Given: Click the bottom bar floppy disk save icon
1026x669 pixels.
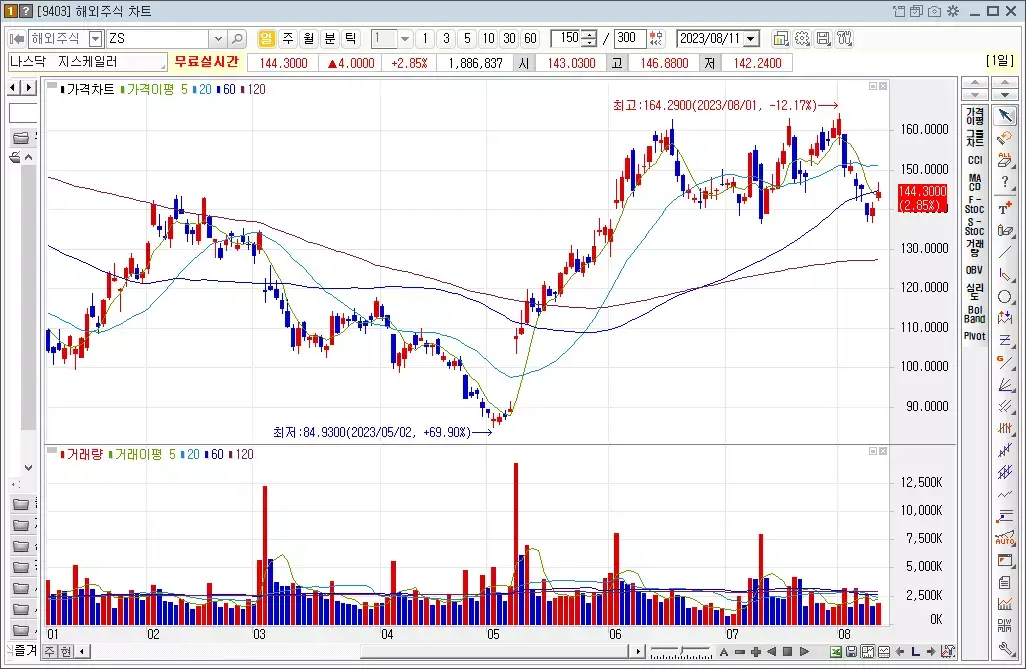Looking at the screenshot, I should 851,651.
